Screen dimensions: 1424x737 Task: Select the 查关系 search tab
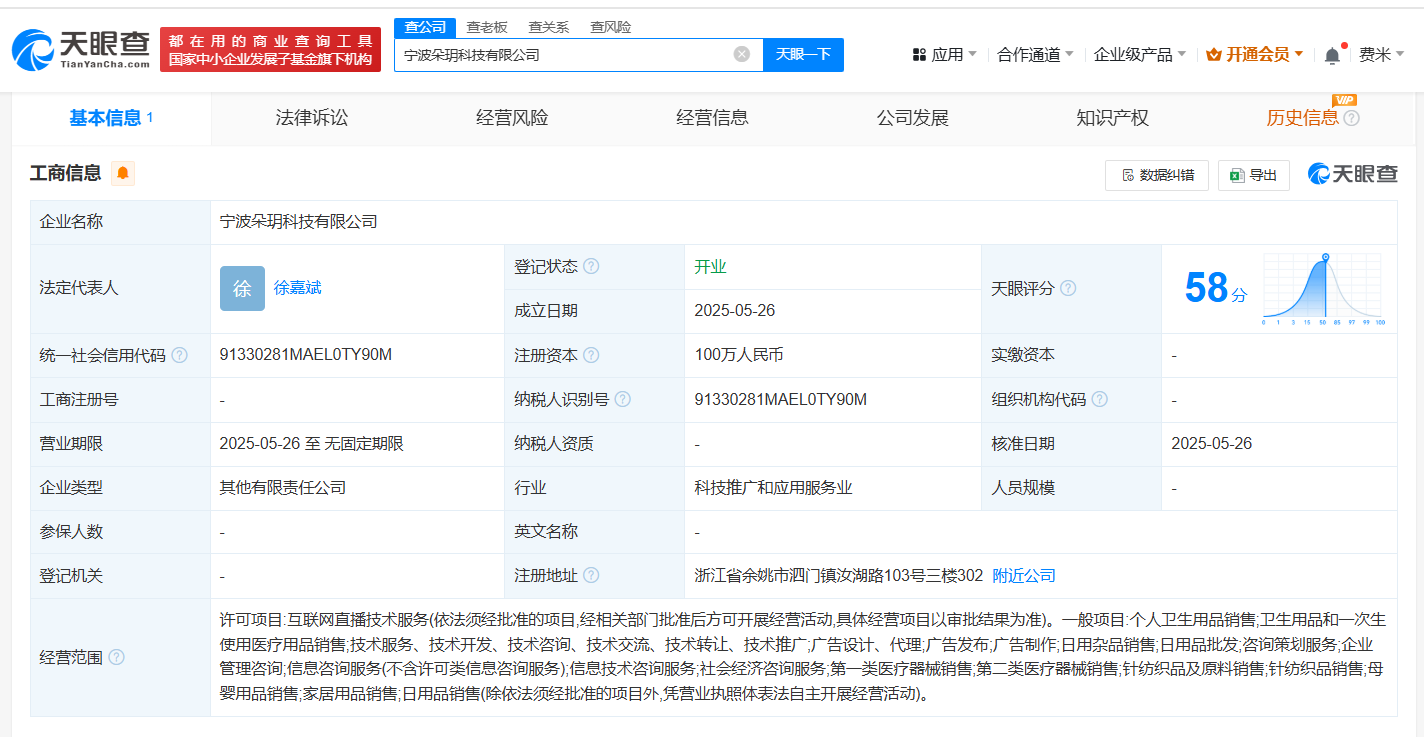click(549, 27)
